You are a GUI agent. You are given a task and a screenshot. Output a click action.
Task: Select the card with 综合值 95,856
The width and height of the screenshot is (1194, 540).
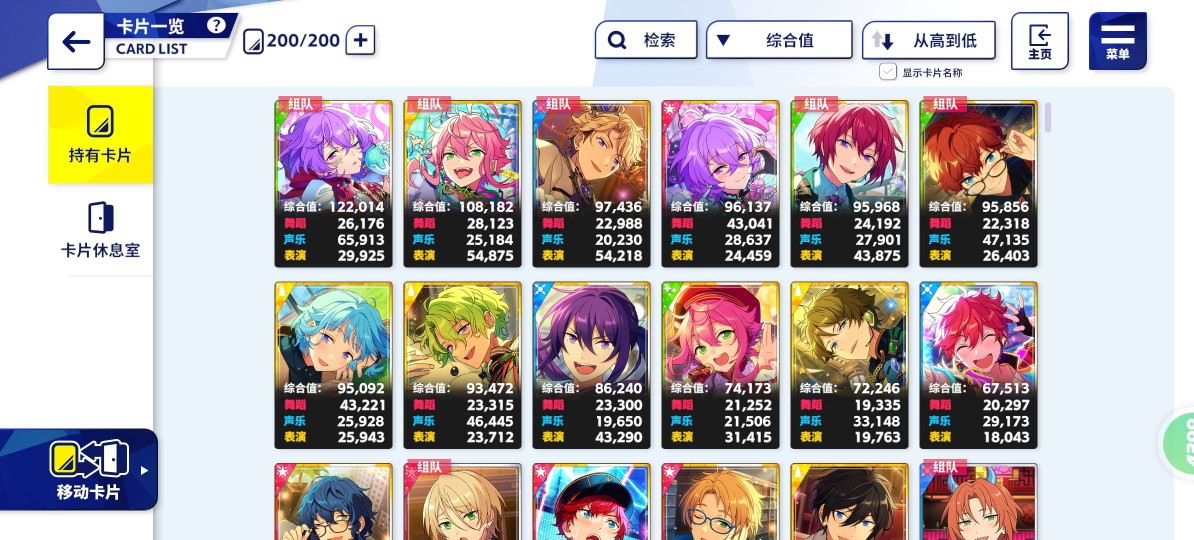coord(979,184)
